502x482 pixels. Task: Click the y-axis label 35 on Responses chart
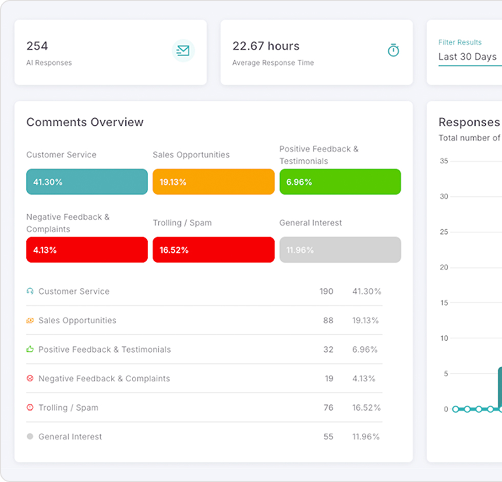click(x=444, y=161)
